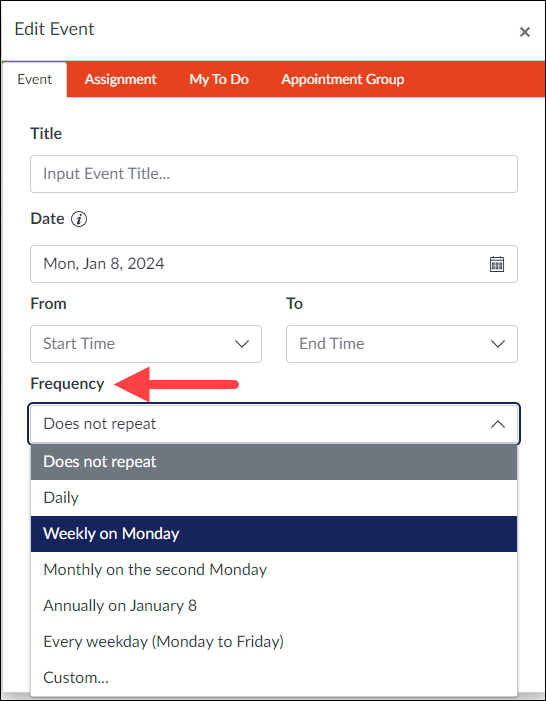The height and width of the screenshot is (701, 546).
Task: Open the date picker calendar icon
Action: coord(497,264)
